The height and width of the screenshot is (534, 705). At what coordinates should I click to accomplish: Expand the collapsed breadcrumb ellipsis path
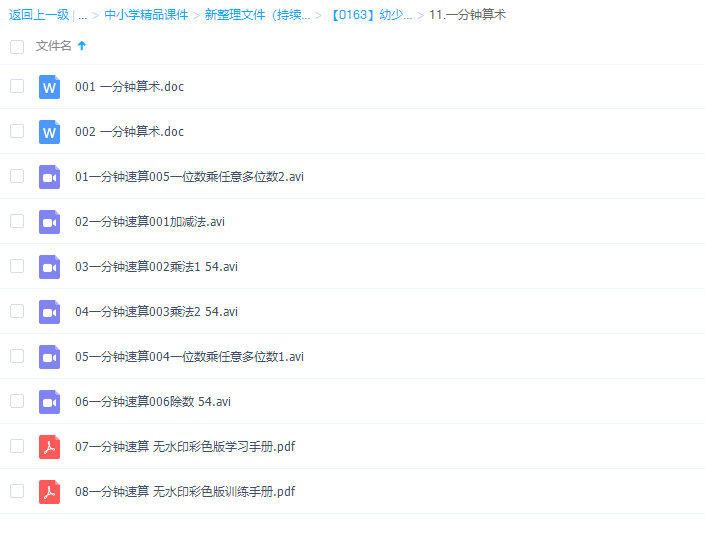coord(82,15)
